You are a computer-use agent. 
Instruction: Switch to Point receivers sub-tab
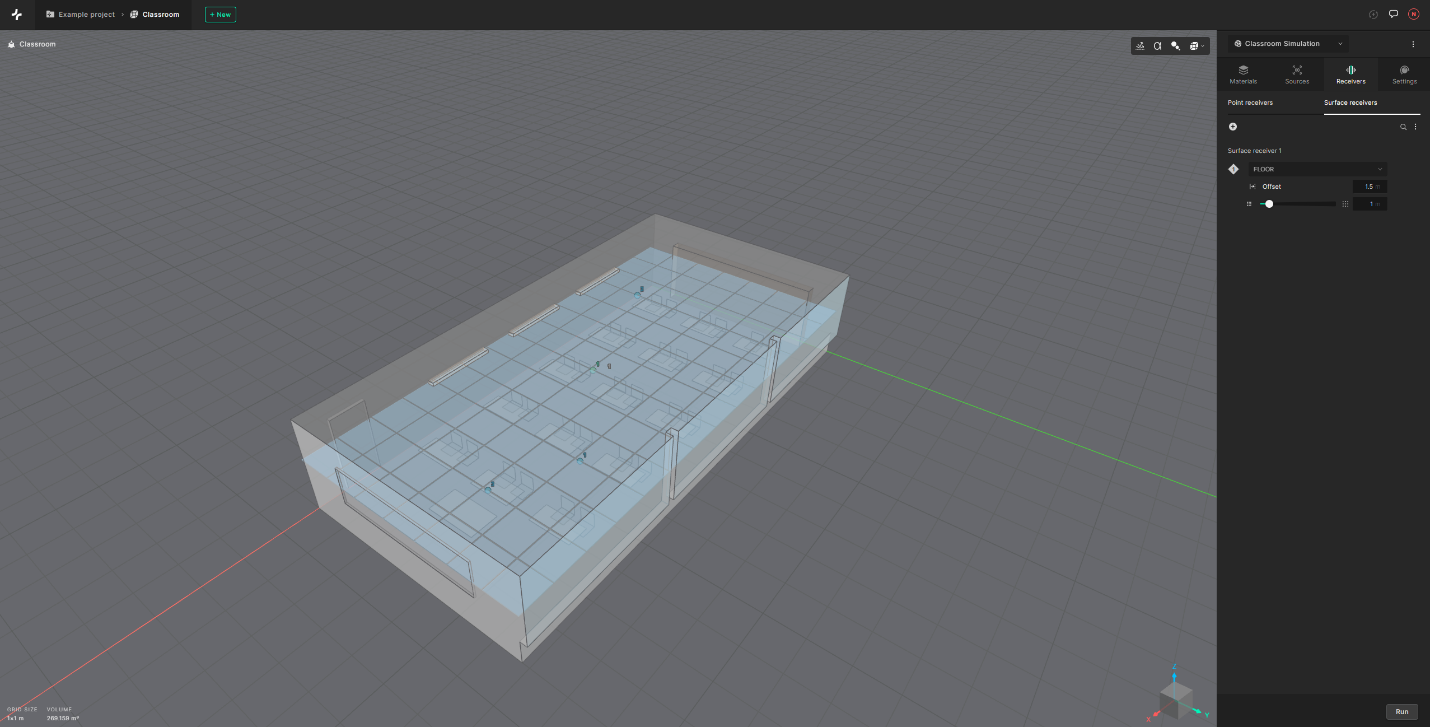(x=1250, y=103)
